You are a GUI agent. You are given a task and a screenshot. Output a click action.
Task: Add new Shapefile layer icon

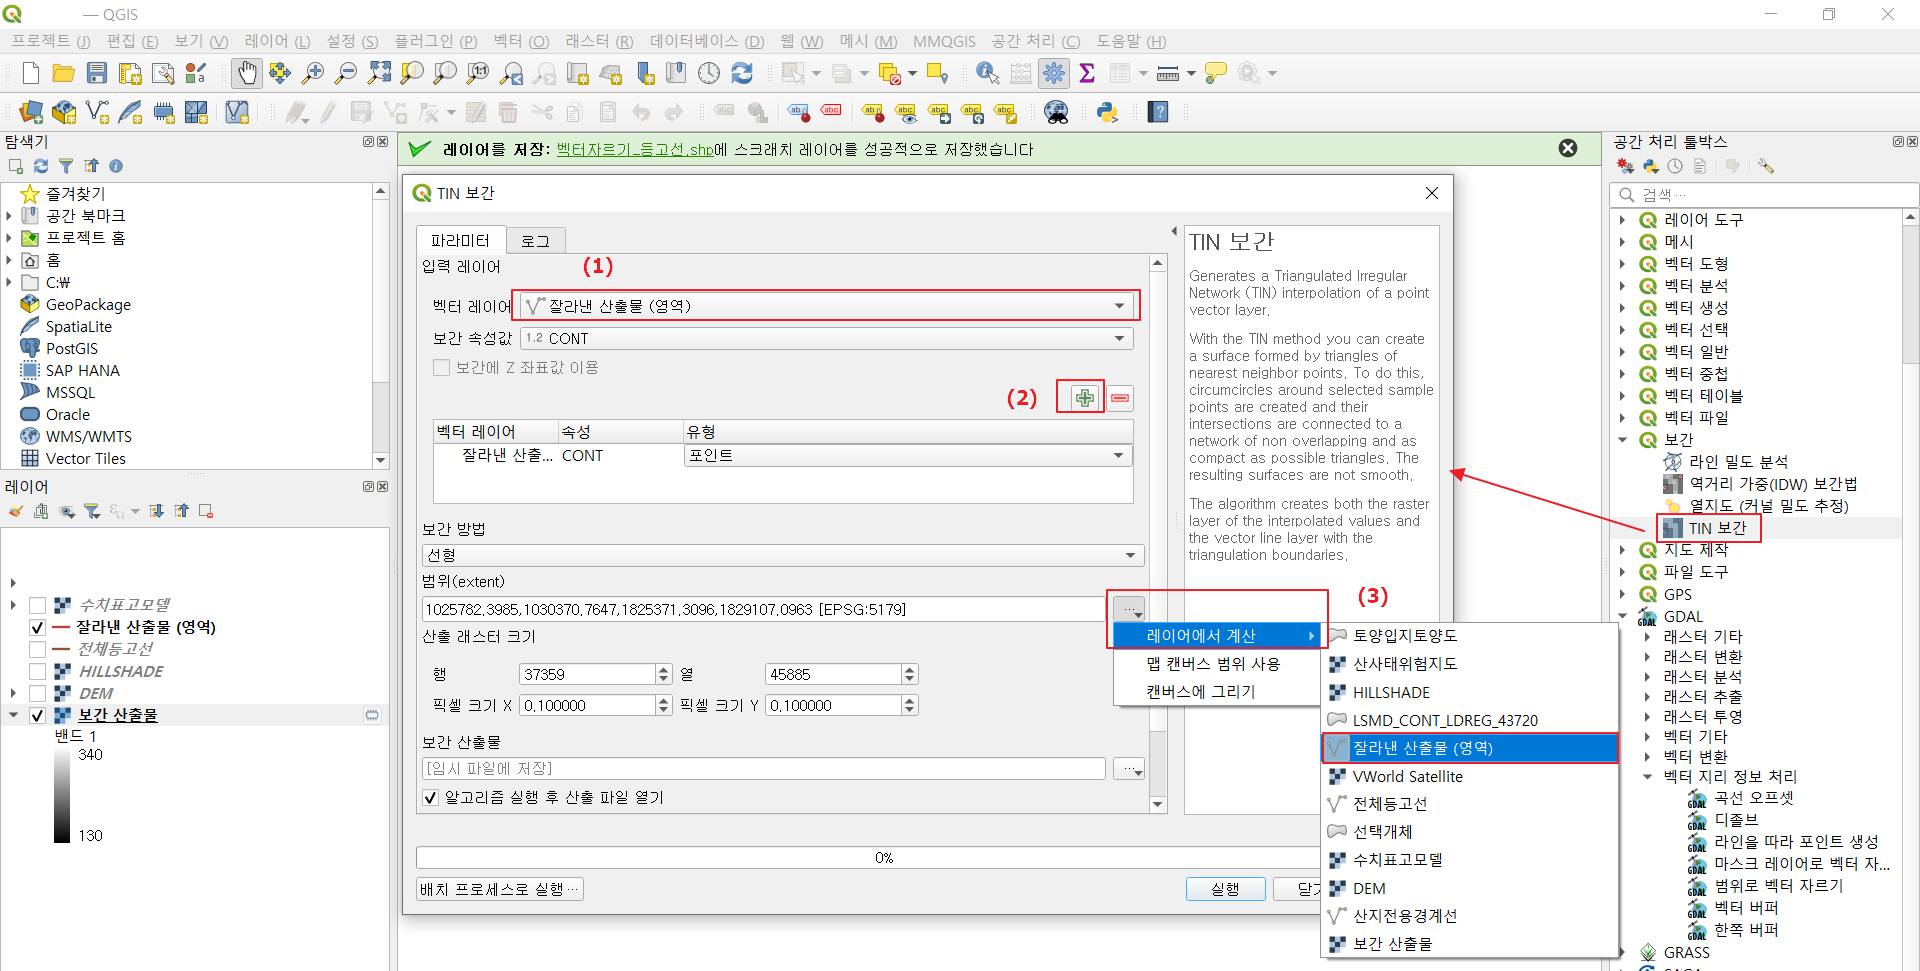[x=97, y=112]
